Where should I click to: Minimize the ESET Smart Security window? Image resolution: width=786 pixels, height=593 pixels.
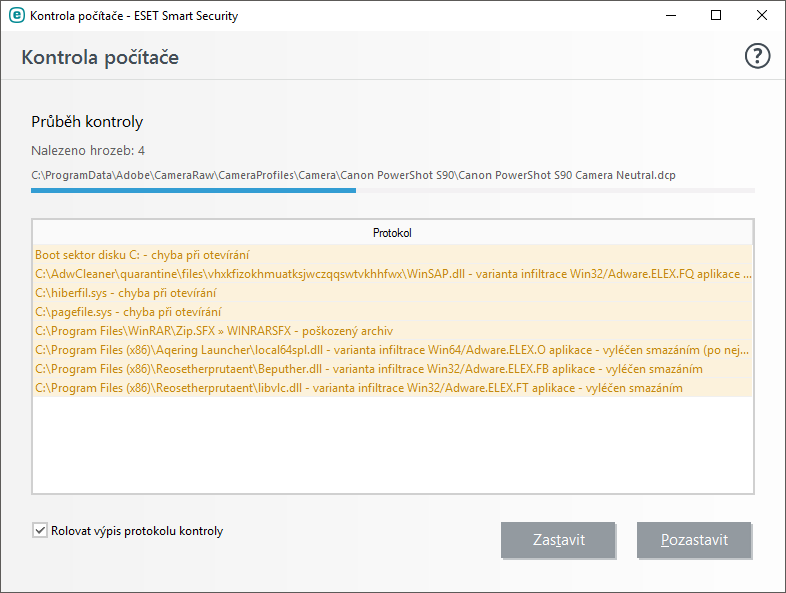[x=671, y=16]
